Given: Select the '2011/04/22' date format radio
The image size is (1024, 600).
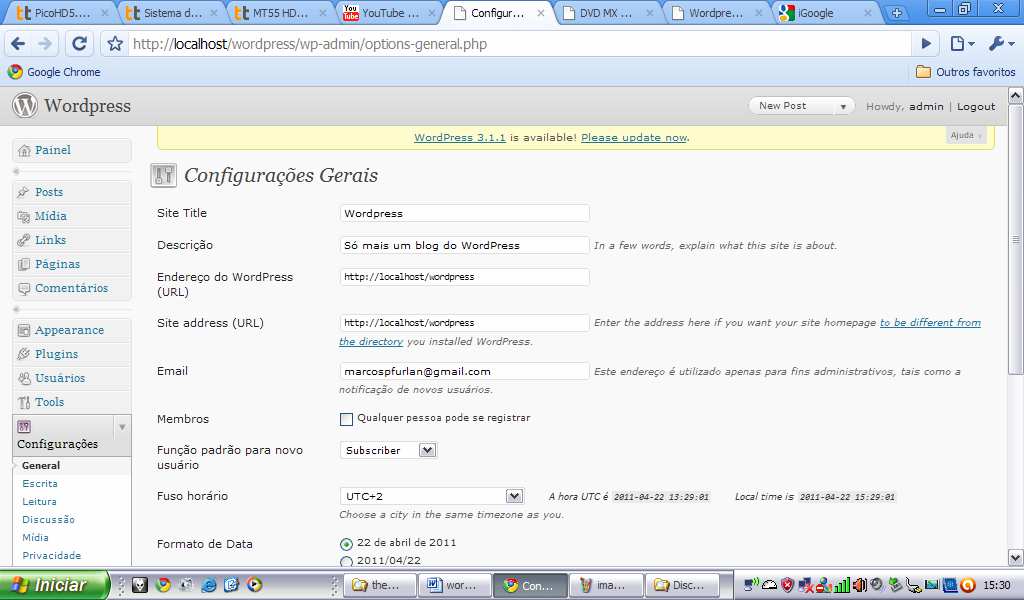Looking at the screenshot, I should [346, 561].
